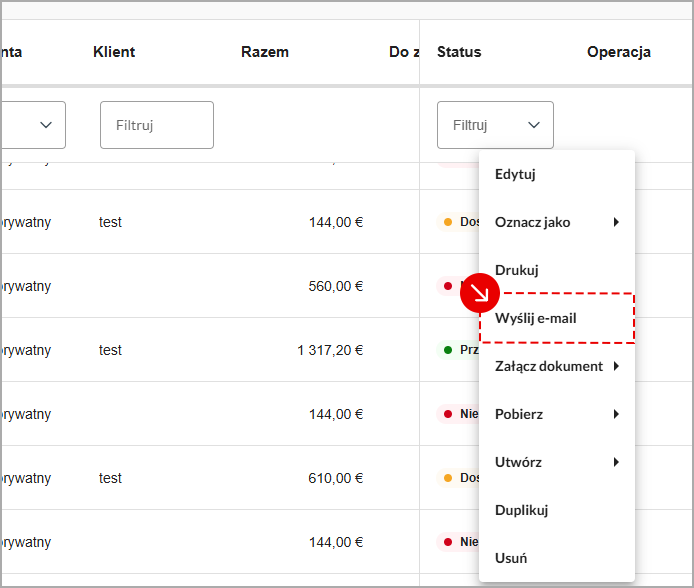Expand the Pobierz submenu arrow
Screen dimensions: 694x588
(x=616, y=414)
